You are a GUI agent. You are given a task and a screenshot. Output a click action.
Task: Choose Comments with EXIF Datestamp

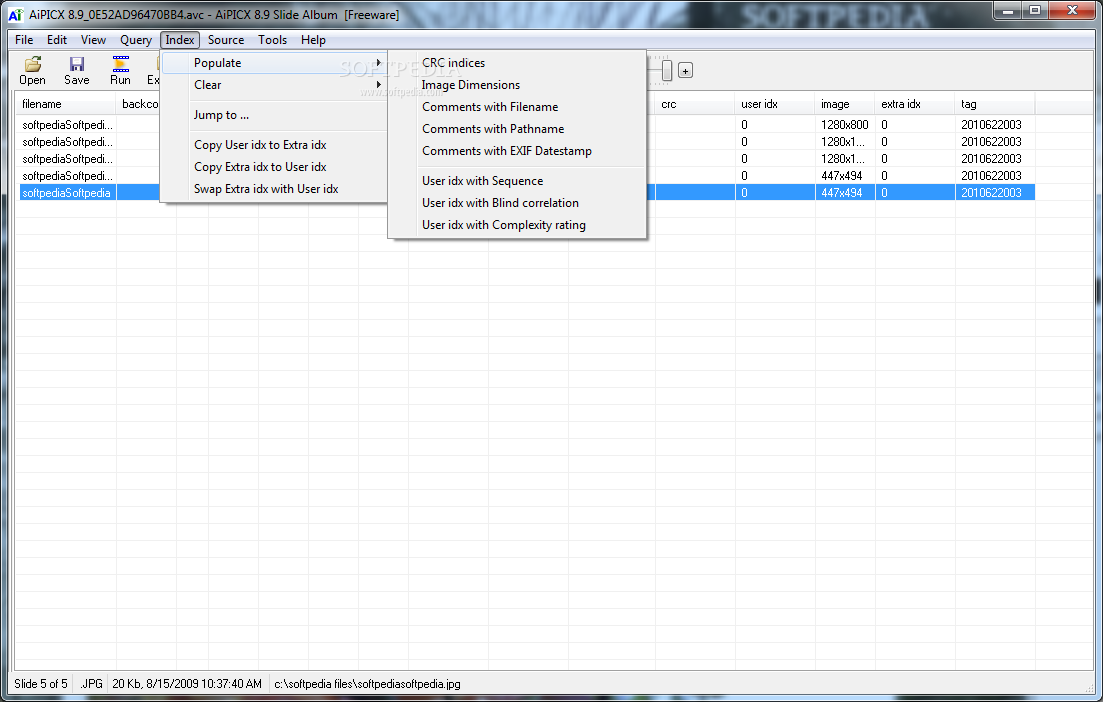tap(517, 151)
